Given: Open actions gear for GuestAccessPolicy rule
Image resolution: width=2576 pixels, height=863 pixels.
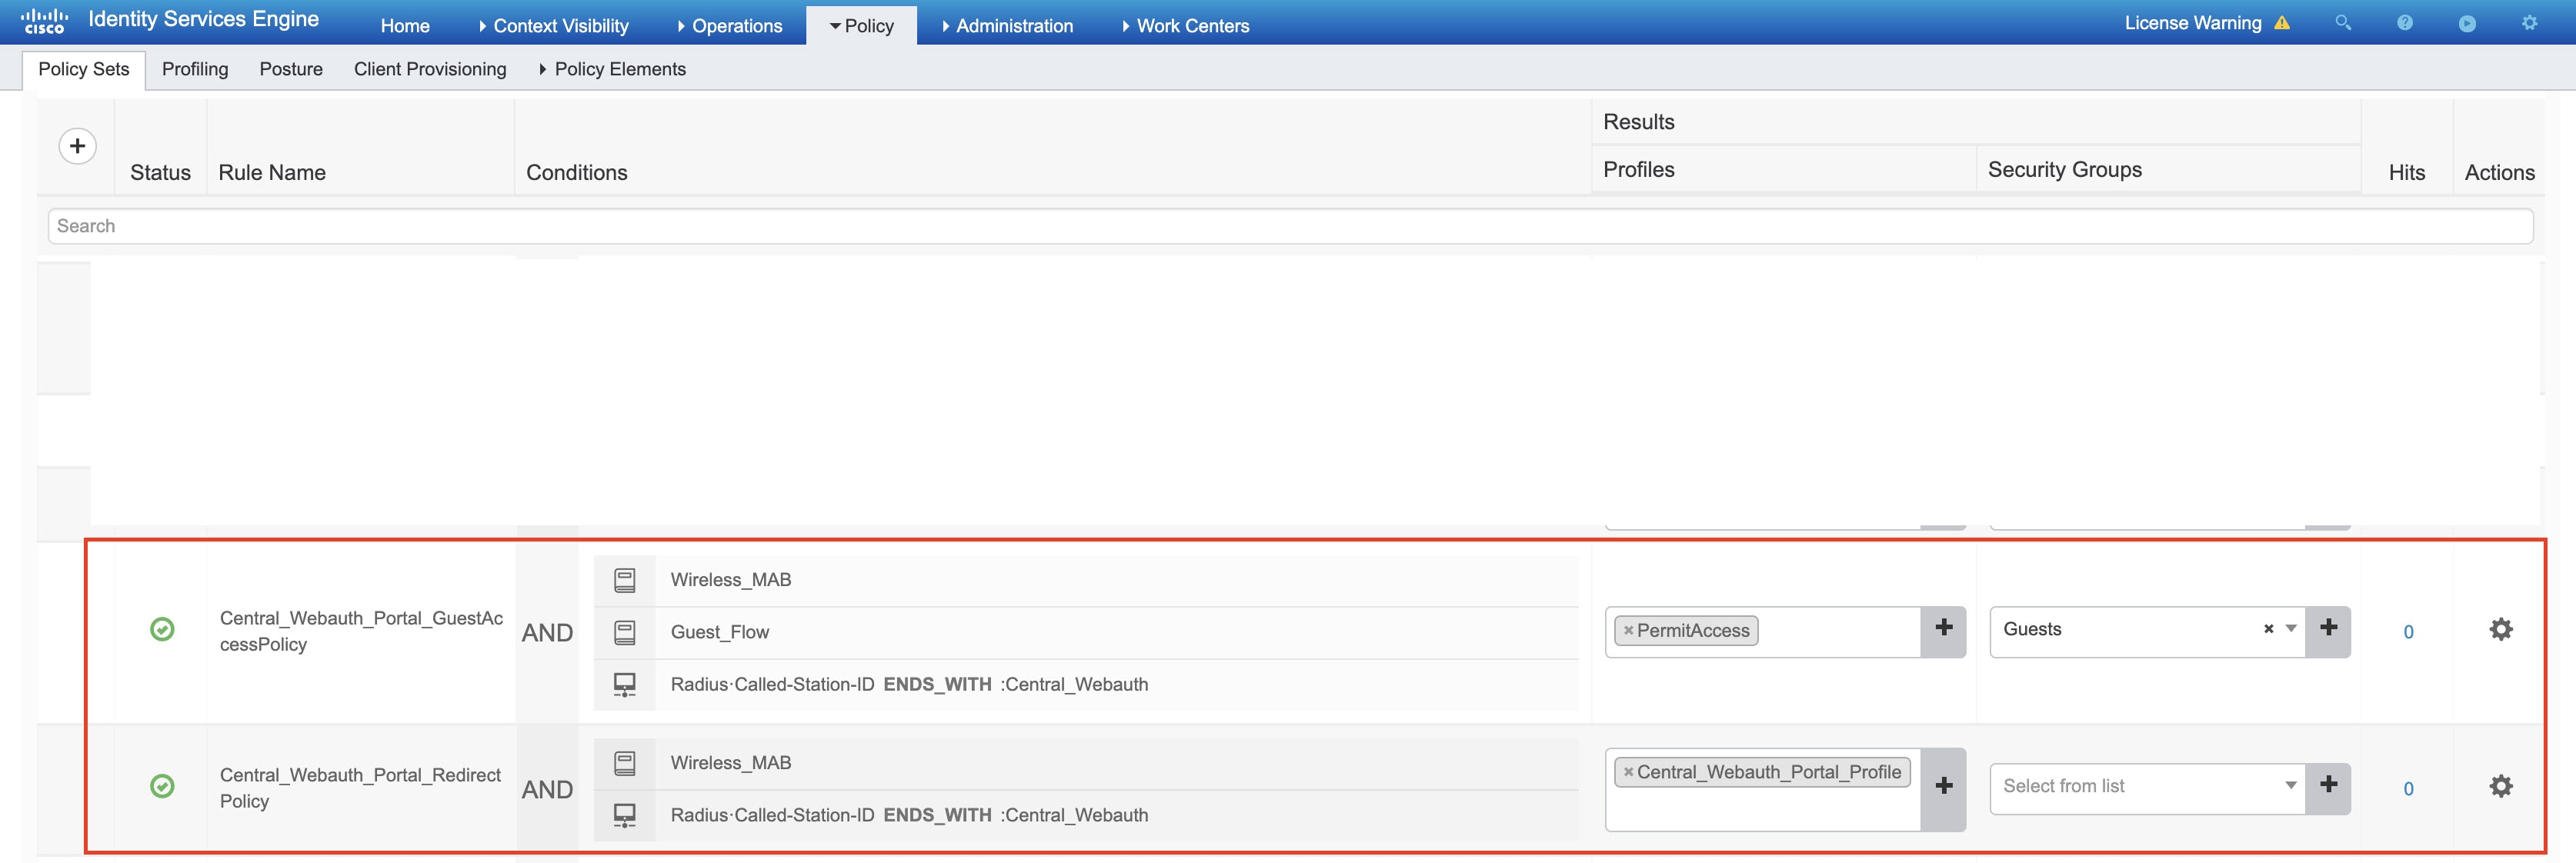Looking at the screenshot, I should (2501, 629).
